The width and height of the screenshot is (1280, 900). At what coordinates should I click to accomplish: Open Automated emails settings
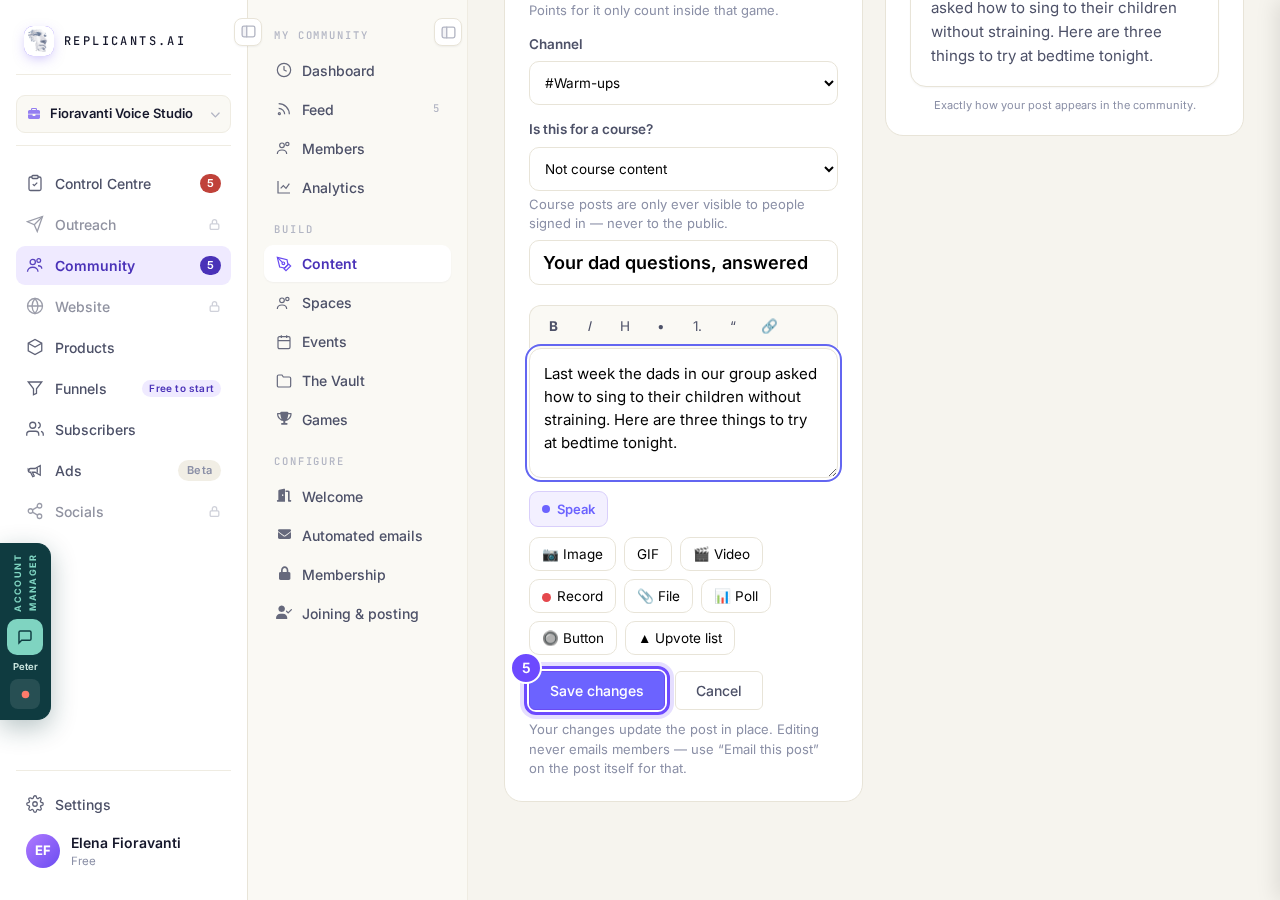point(357,536)
